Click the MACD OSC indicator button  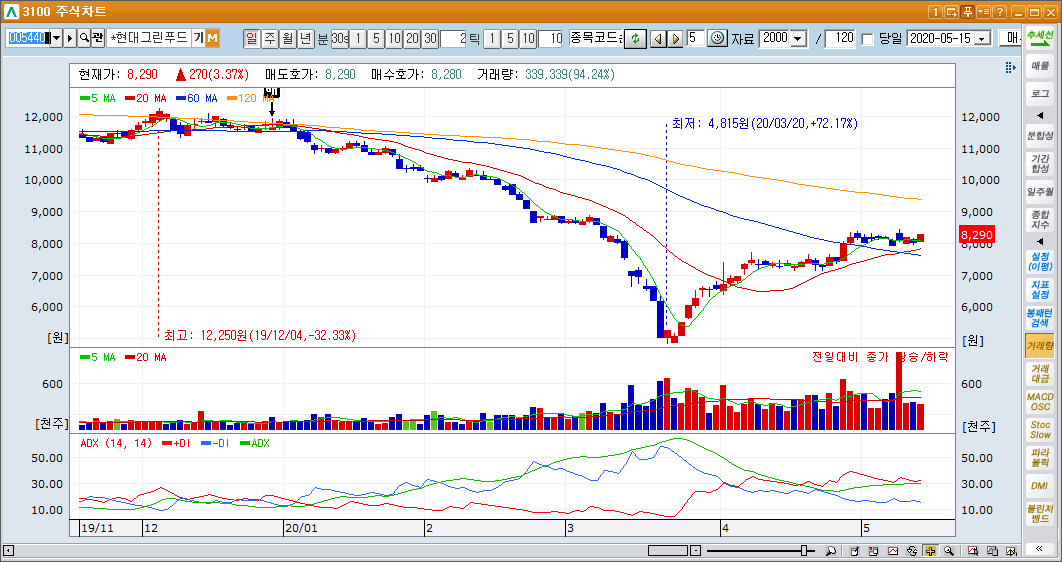click(1040, 402)
